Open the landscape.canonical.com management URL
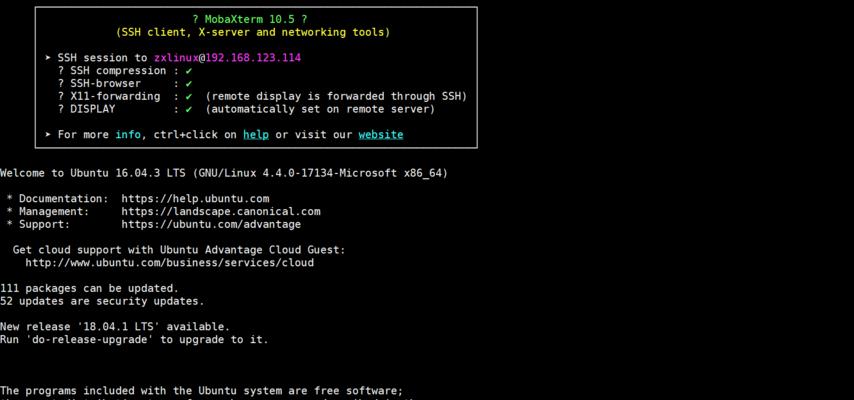 [221, 211]
